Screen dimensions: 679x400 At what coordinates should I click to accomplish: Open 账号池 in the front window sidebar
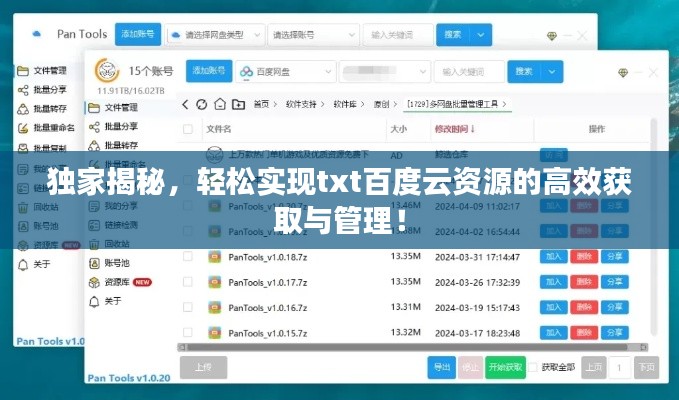tap(109, 263)
